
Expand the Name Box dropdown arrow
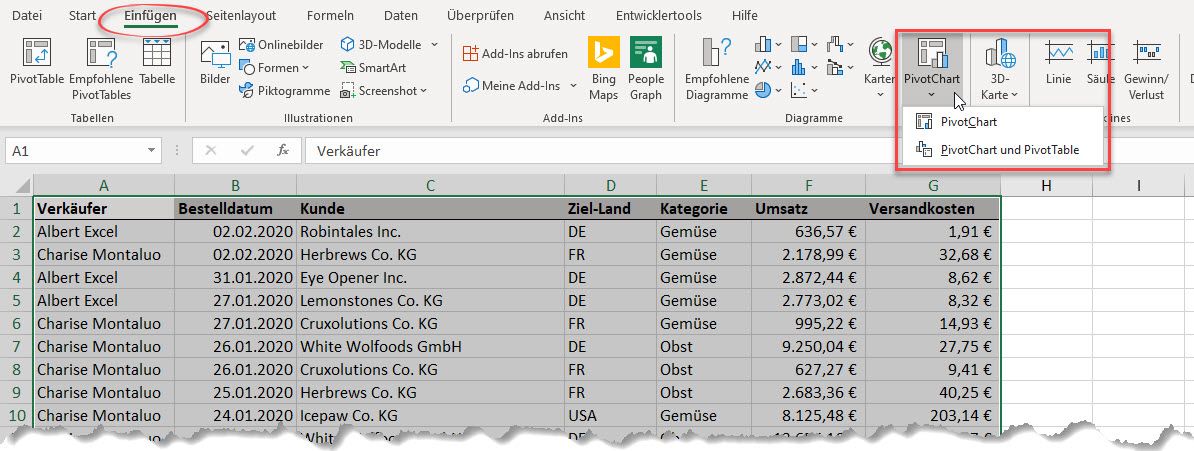click(x=152, y=151)
